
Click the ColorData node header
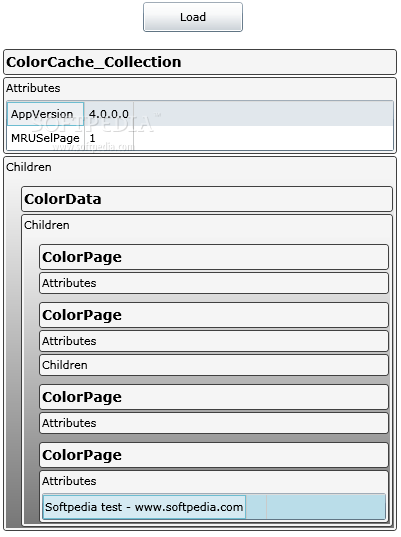click(x=207, y=199)
